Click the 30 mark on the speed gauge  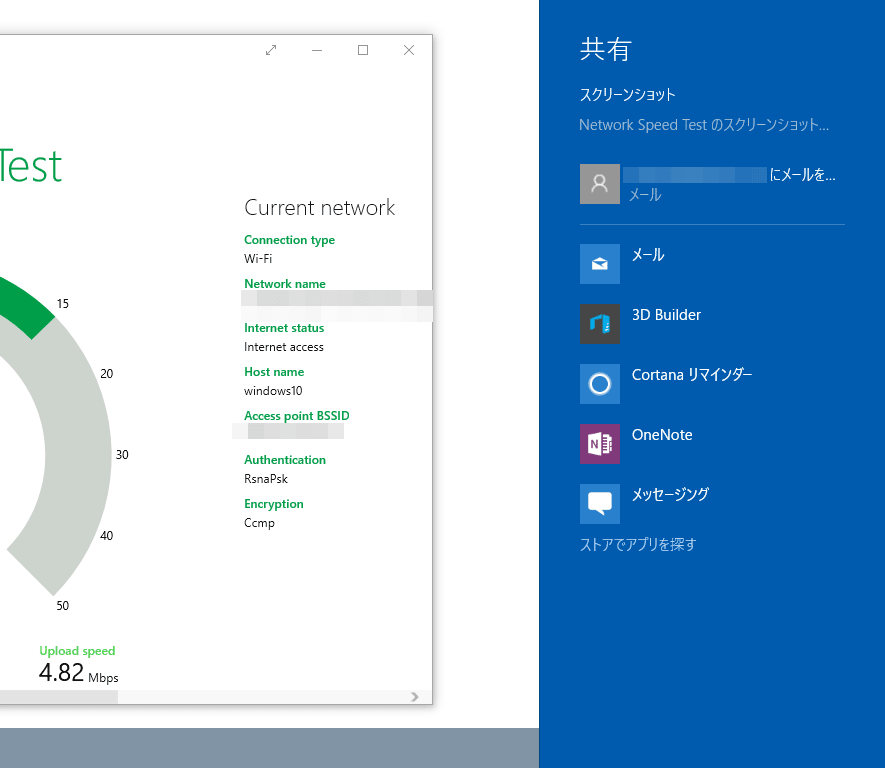122,455
